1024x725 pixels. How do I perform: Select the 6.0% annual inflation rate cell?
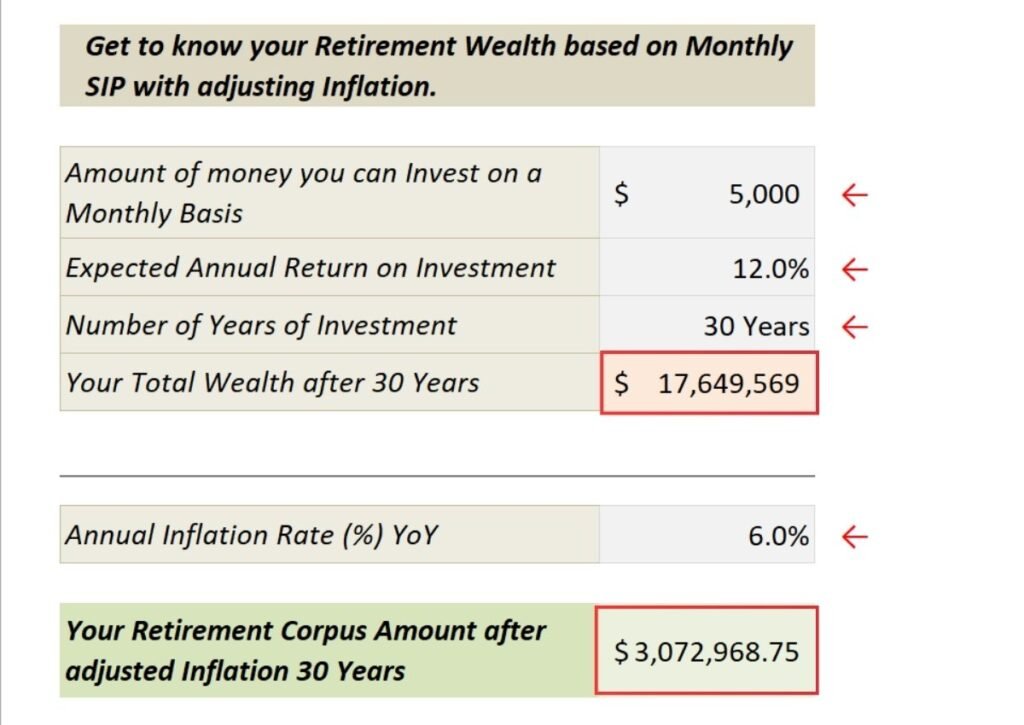pyautogui.click(x=707, y=536)
